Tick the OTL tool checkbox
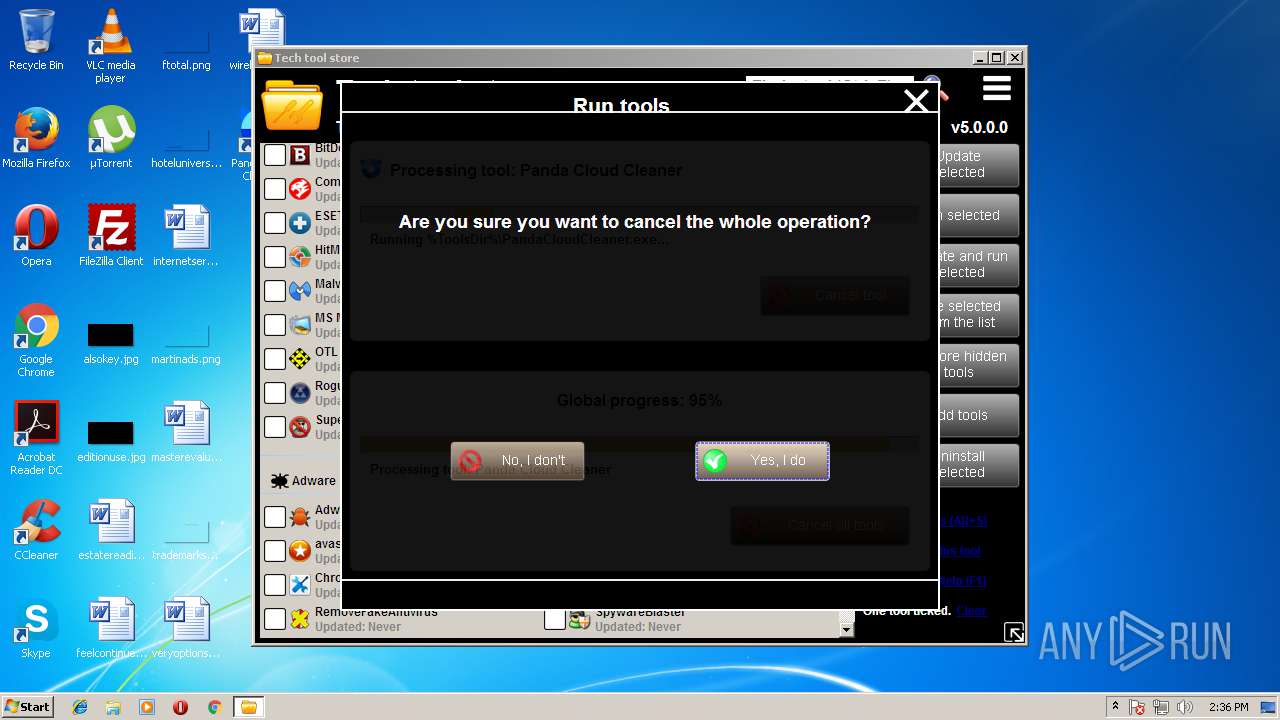Viewport: 1280px width, 720px height. (275, 359)
